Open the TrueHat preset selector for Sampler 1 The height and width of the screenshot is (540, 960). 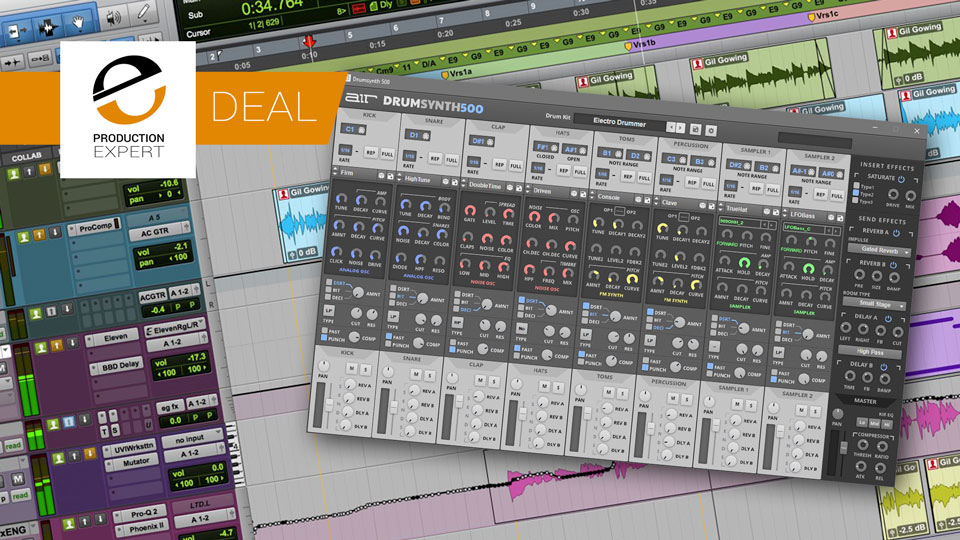pyautogui.click(x=743, y=209)
